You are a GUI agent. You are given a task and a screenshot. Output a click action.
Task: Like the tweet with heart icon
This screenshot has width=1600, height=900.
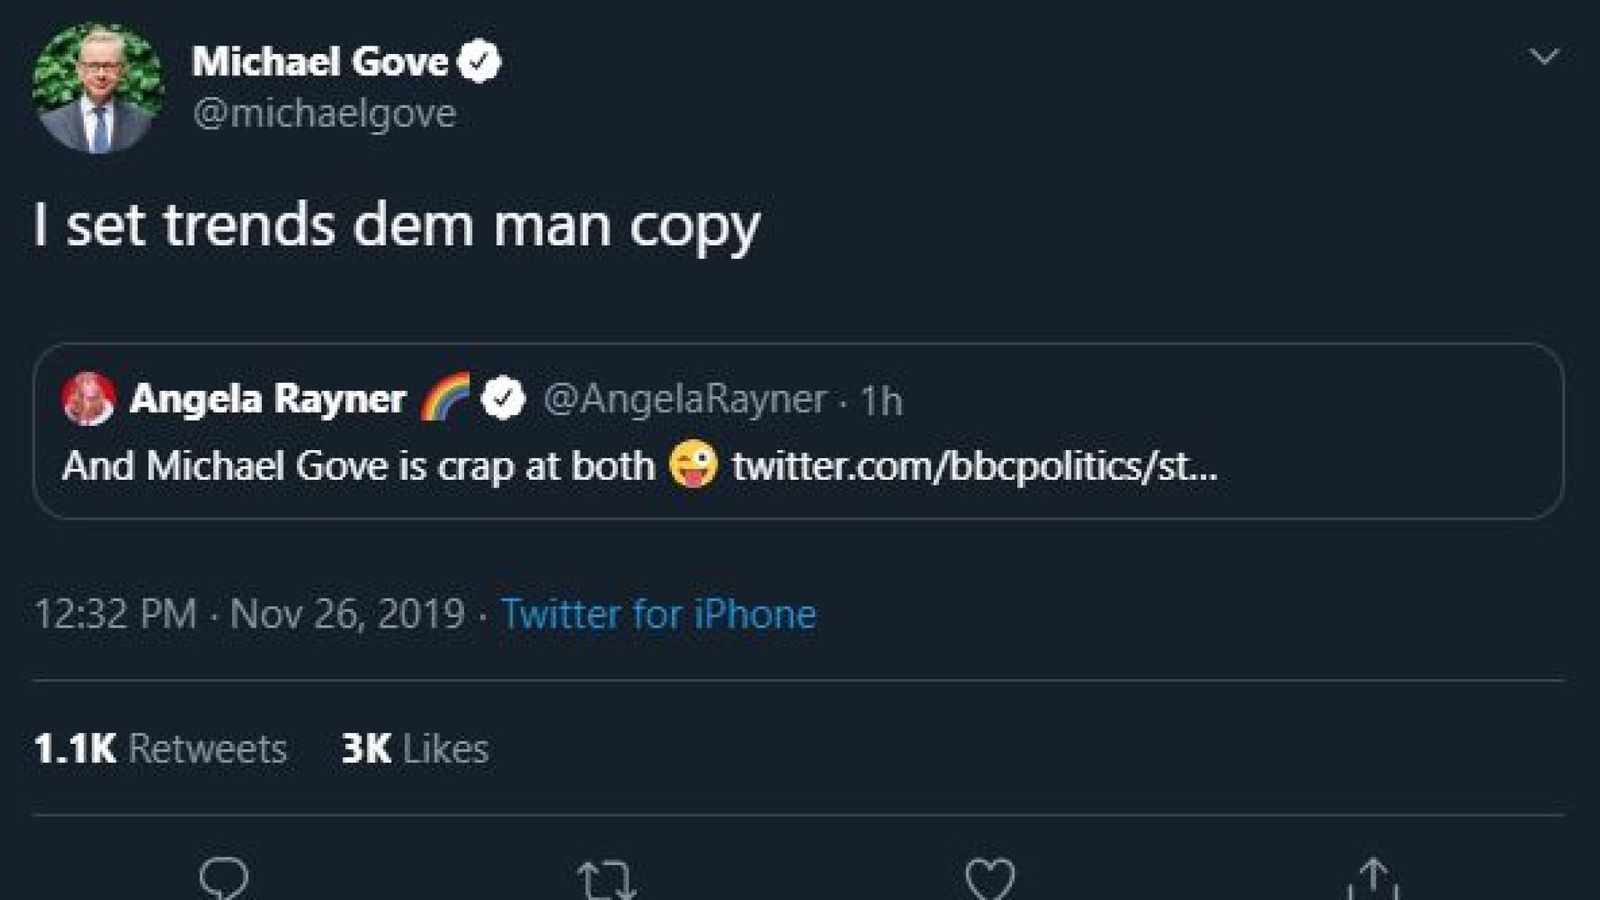coord(990,880)
